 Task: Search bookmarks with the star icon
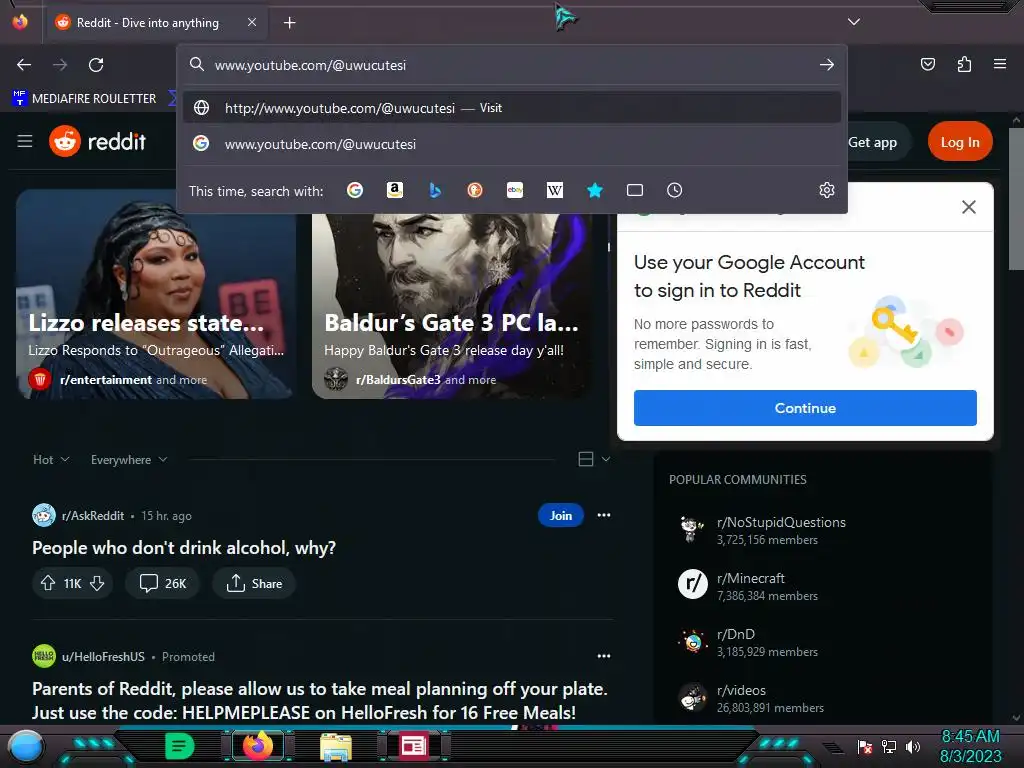pyautogui.click(x=595, y=190)
